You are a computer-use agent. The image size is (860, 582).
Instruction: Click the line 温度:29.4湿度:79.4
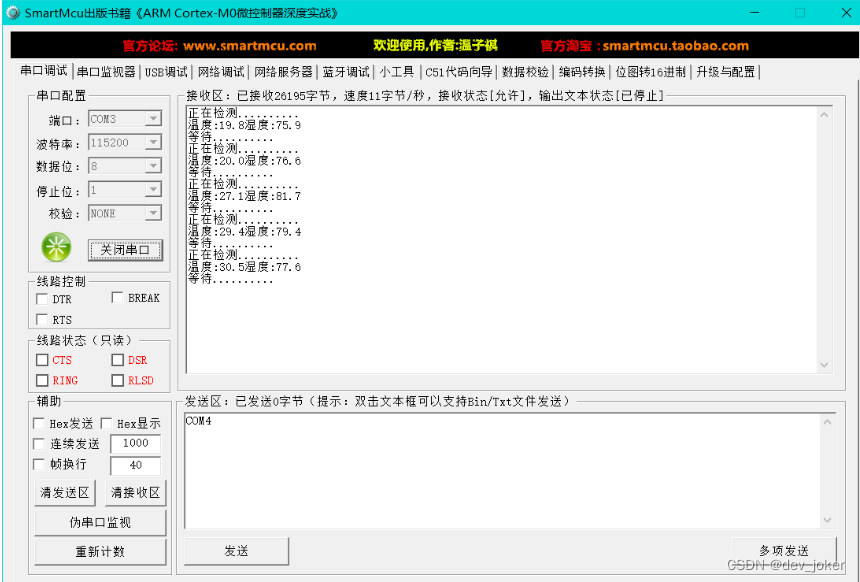point(245,231)
